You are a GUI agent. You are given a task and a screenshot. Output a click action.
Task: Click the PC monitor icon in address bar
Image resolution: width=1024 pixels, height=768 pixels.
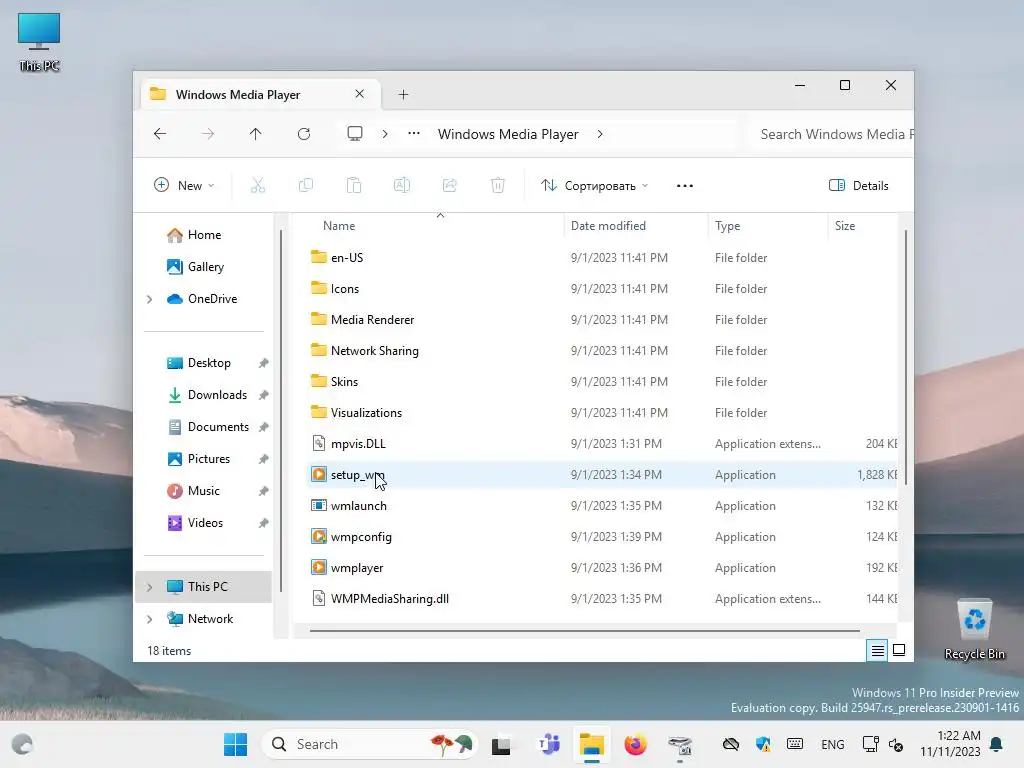(355, 134)
